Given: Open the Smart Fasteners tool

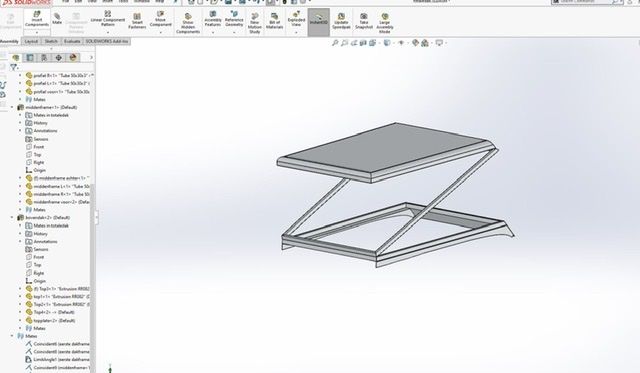Looking at the screenshot, I should (137, 21).
